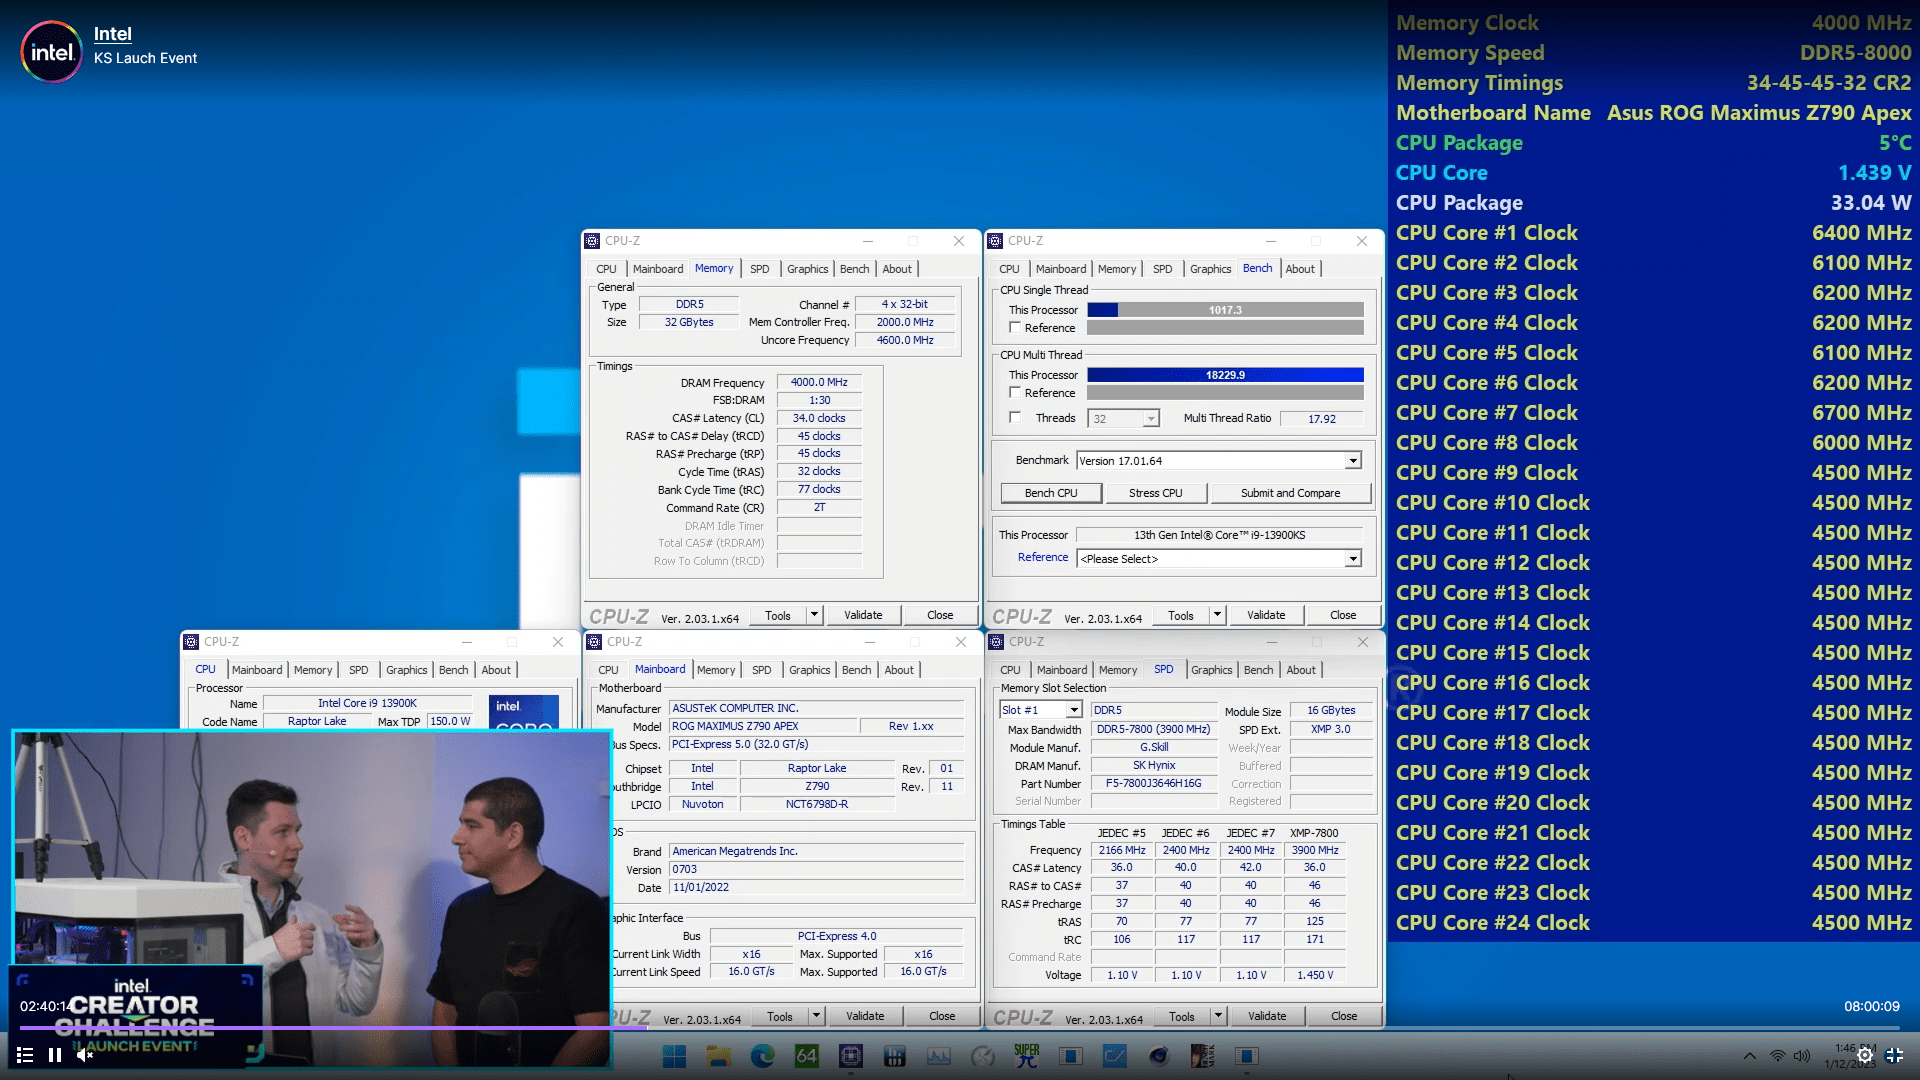
Task: Launch Microsoft Edge from the taskbar
Action: point(763,1056)
